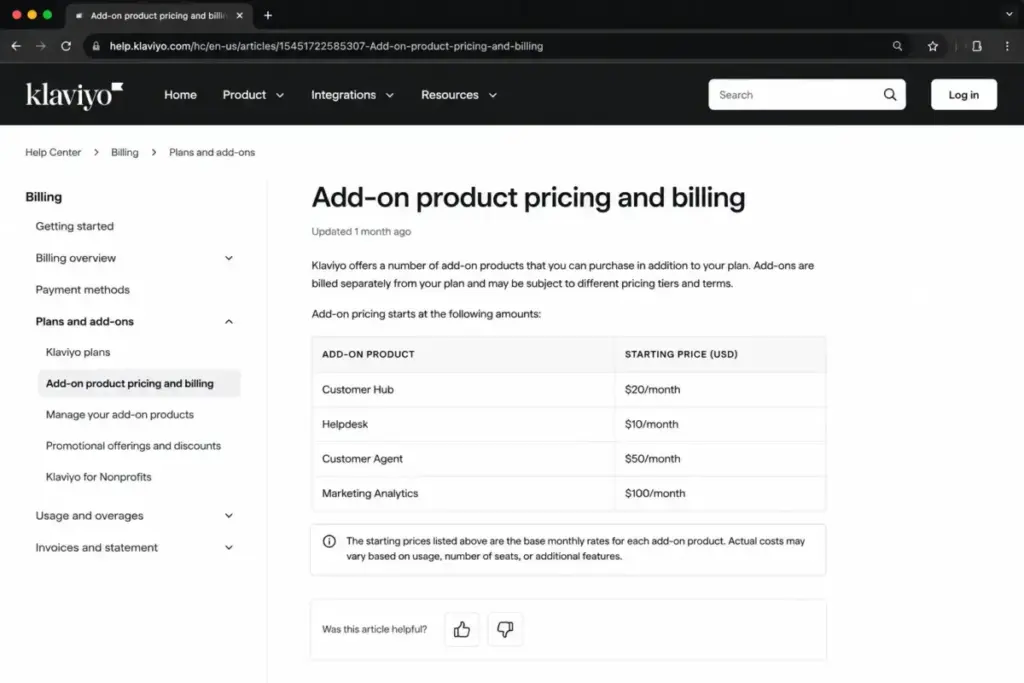
Task: Click the zoom magnifier icon in address bar
Action: [x=897, y=46]
